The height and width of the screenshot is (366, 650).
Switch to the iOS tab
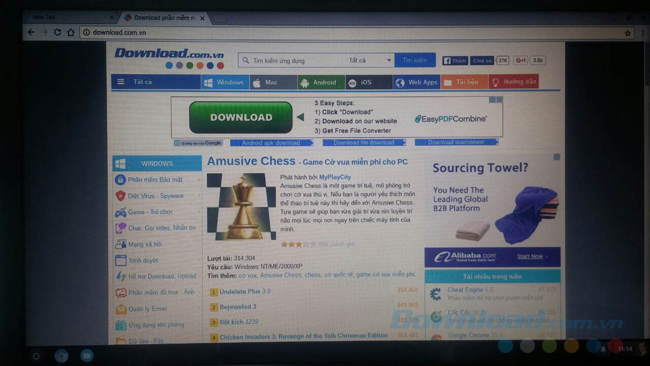(369, 82)
